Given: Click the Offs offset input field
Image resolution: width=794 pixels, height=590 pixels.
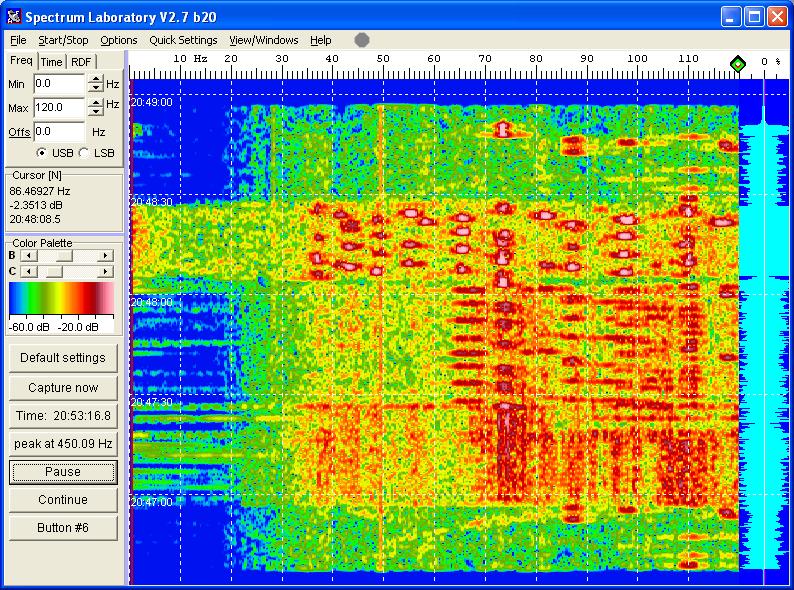Looking at the screenshot, I should 59,132.
